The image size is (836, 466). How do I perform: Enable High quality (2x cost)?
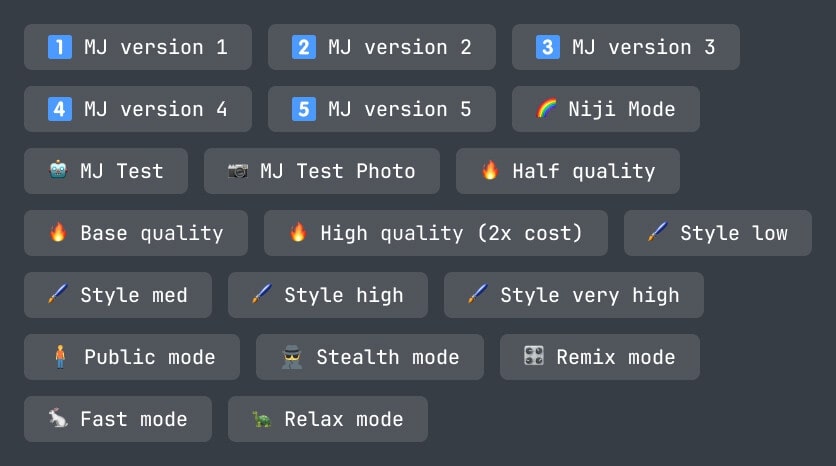click(x=436, y=233)
